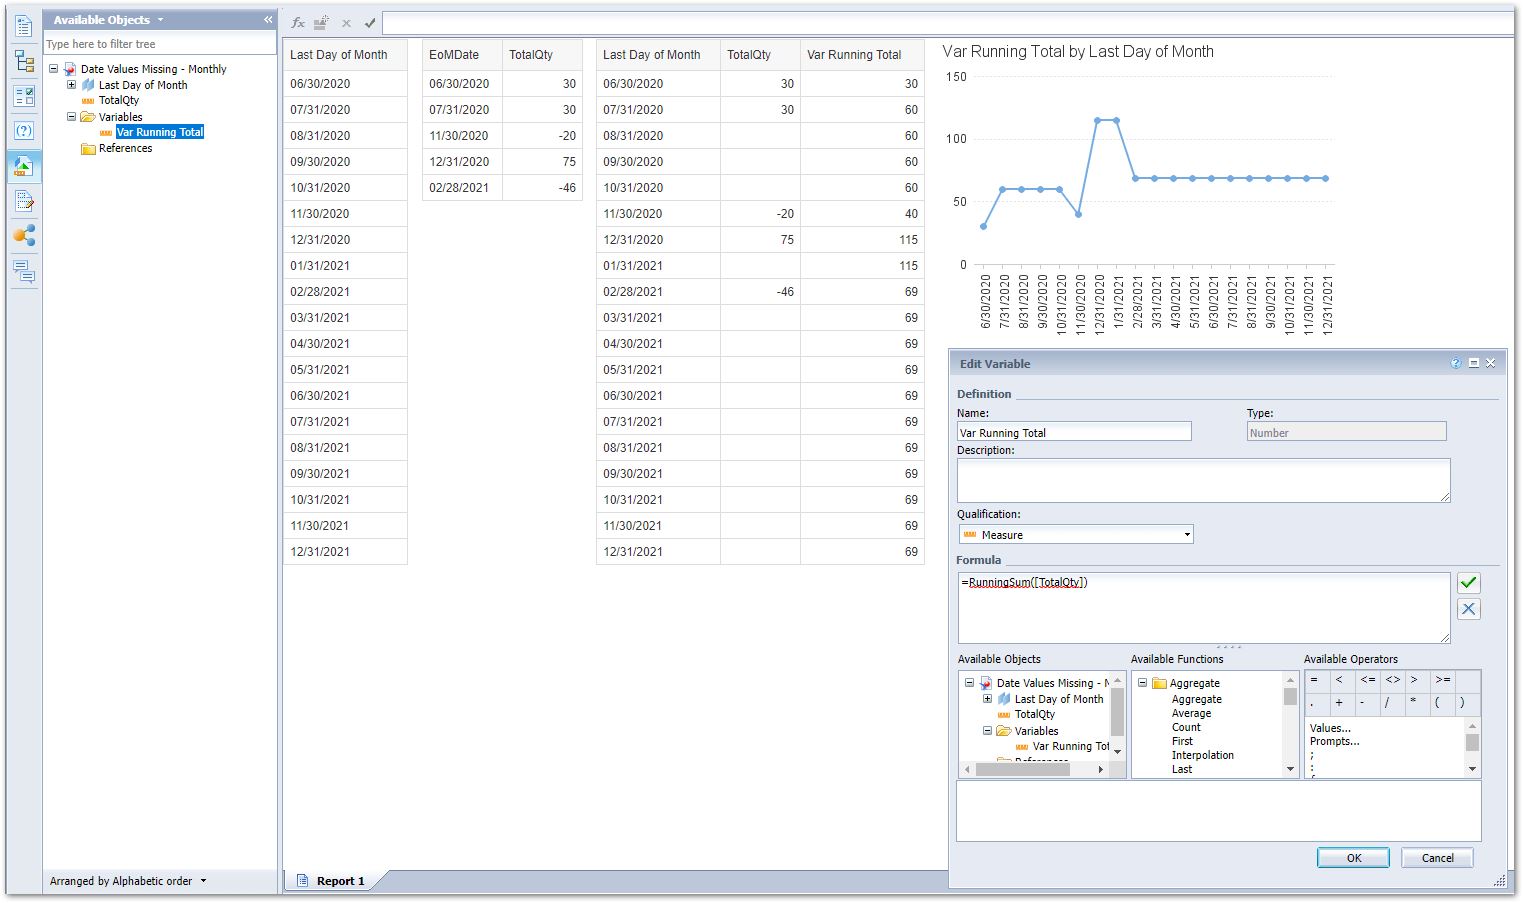The width and height of the screenshot is (1523, 903).
Task: Open the User Prompt Input question-mark panel
Action: [24, 131]
